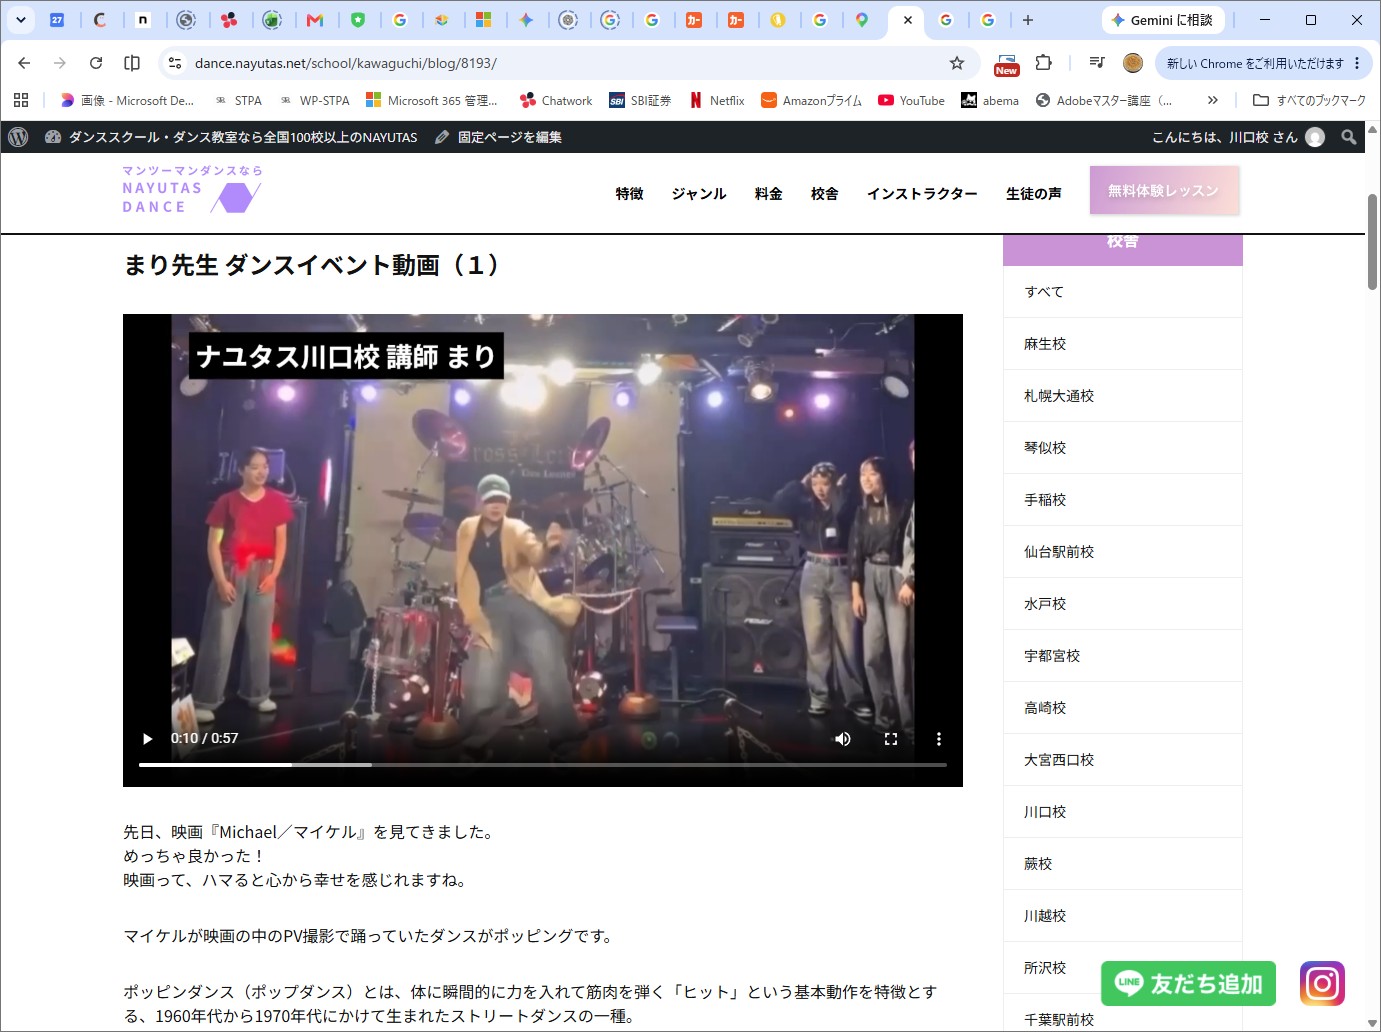The height and width of the screenshot is (1032, 1381).
Task: Select 大宮西口校 in the school list
Action: pyautogui.click(x=1122, y=760)
